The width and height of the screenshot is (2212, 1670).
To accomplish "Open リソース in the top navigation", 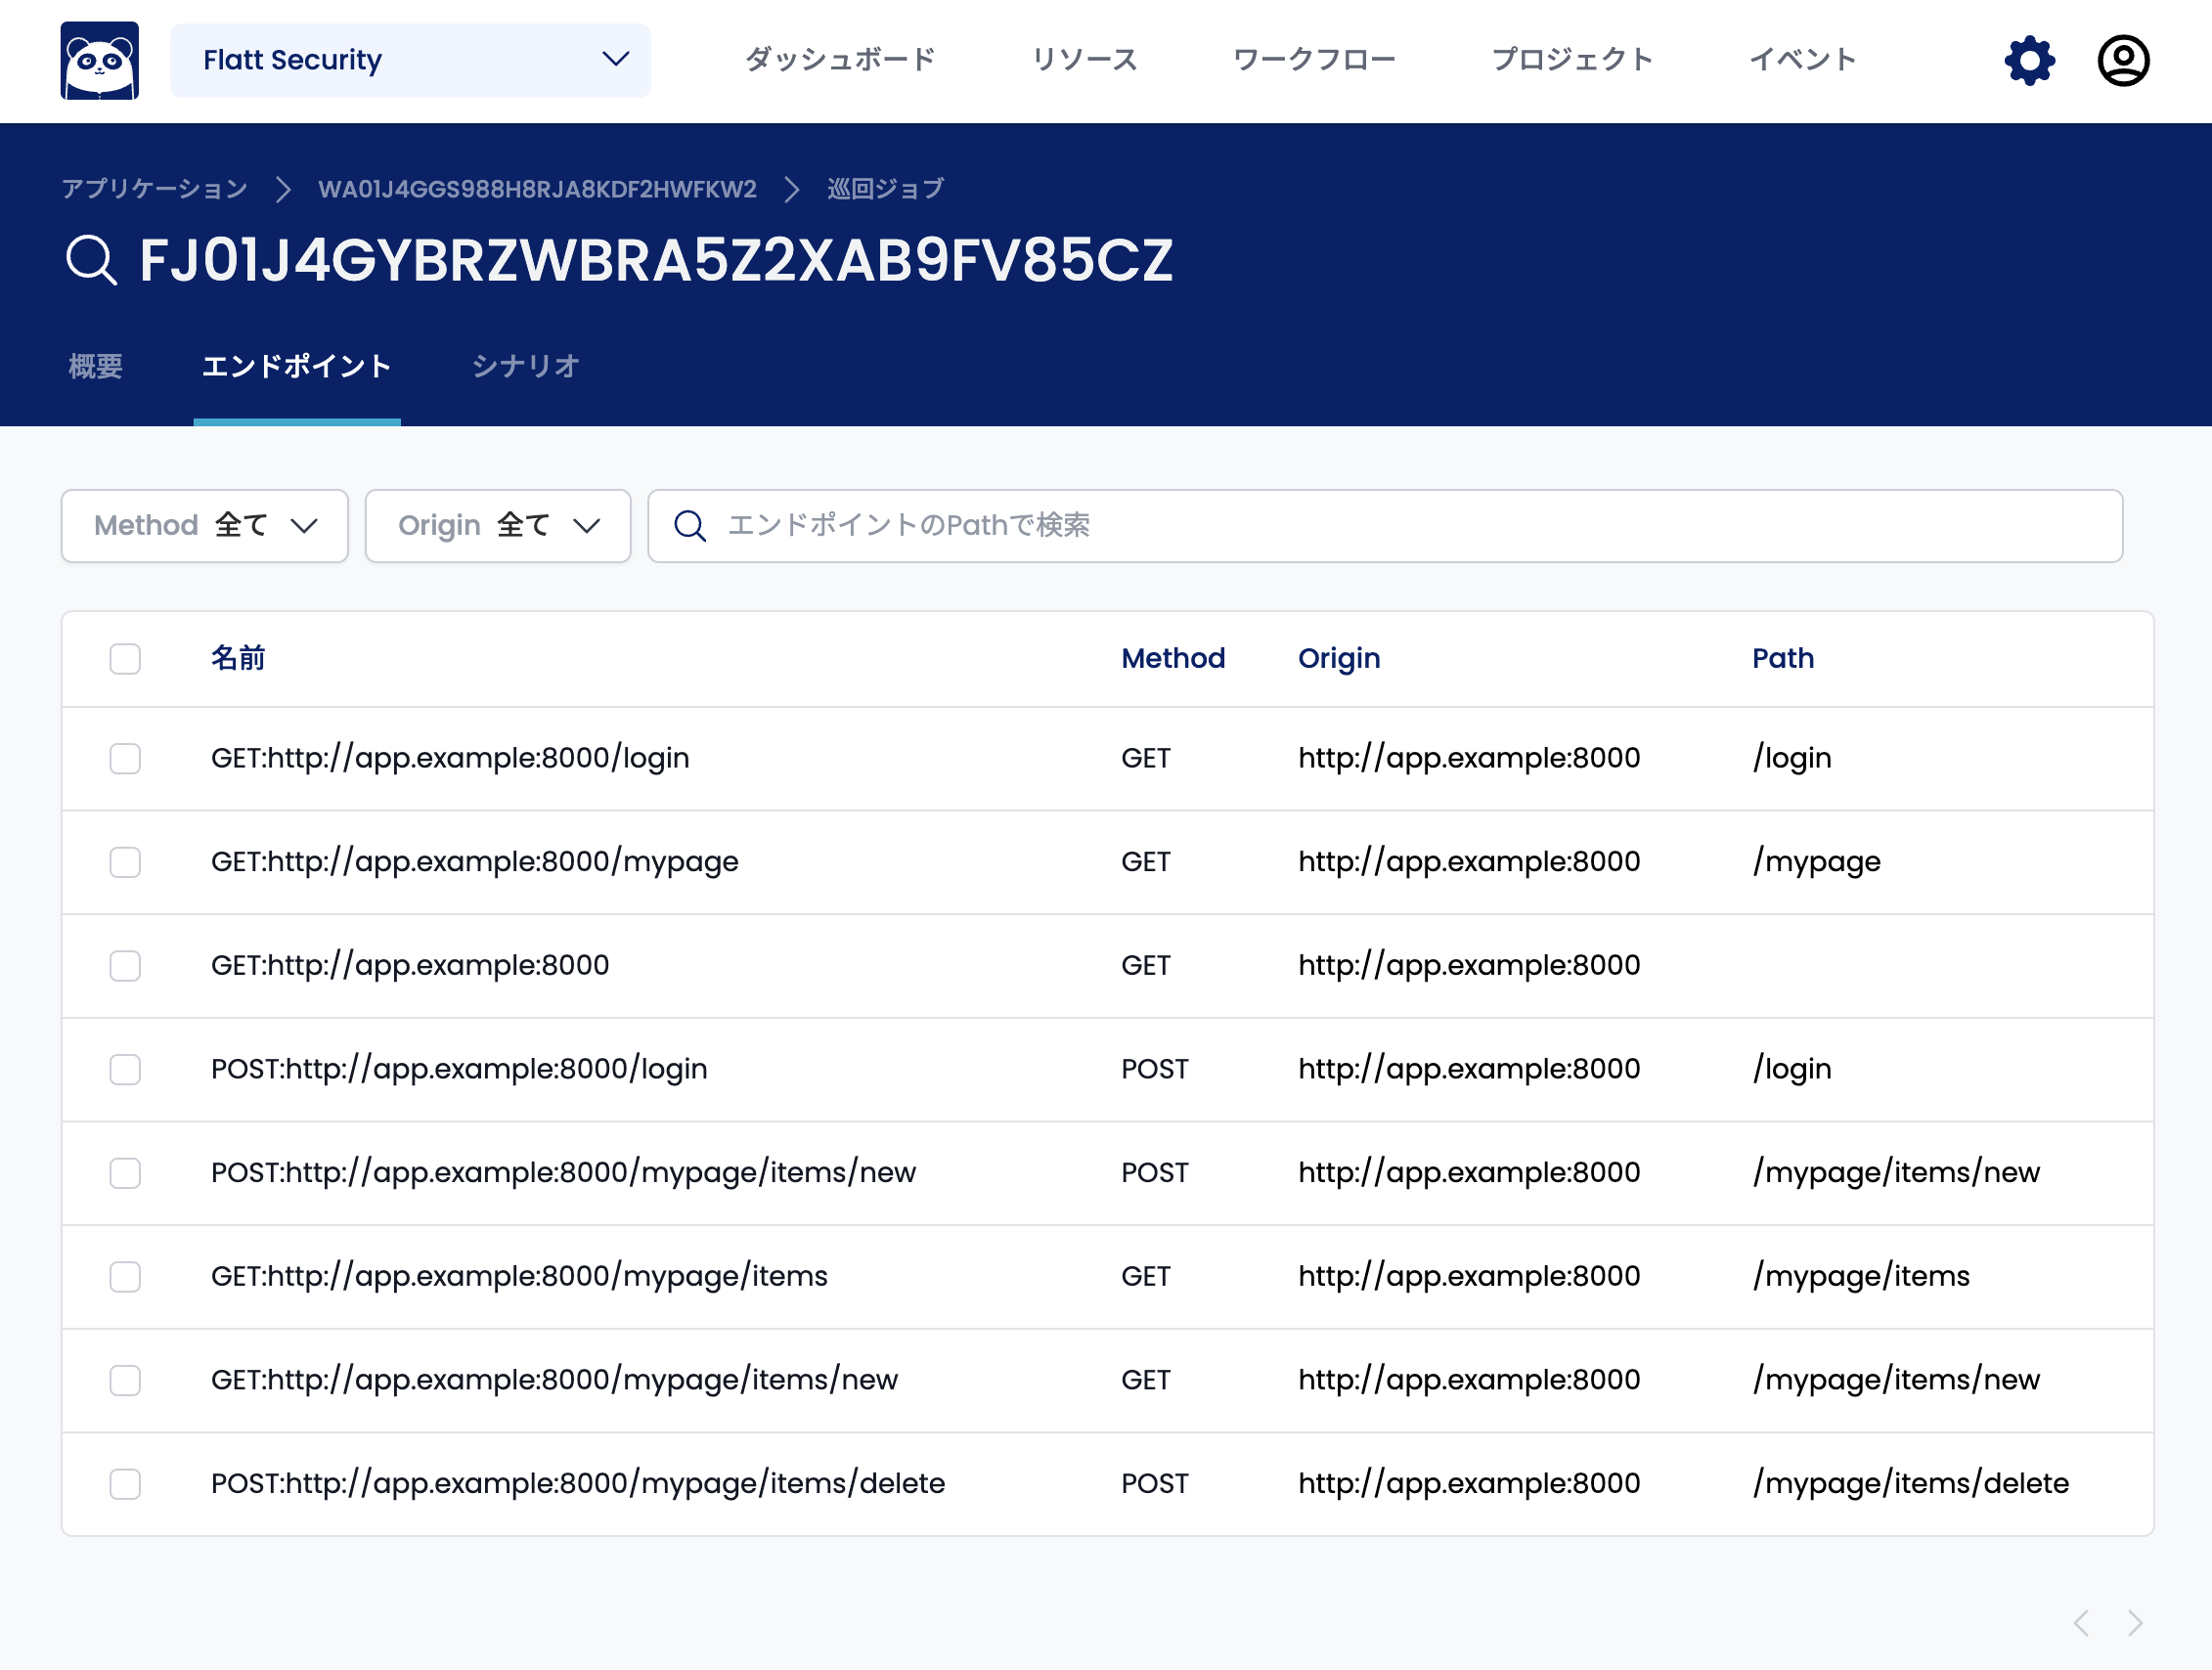I will [1085, 60].
